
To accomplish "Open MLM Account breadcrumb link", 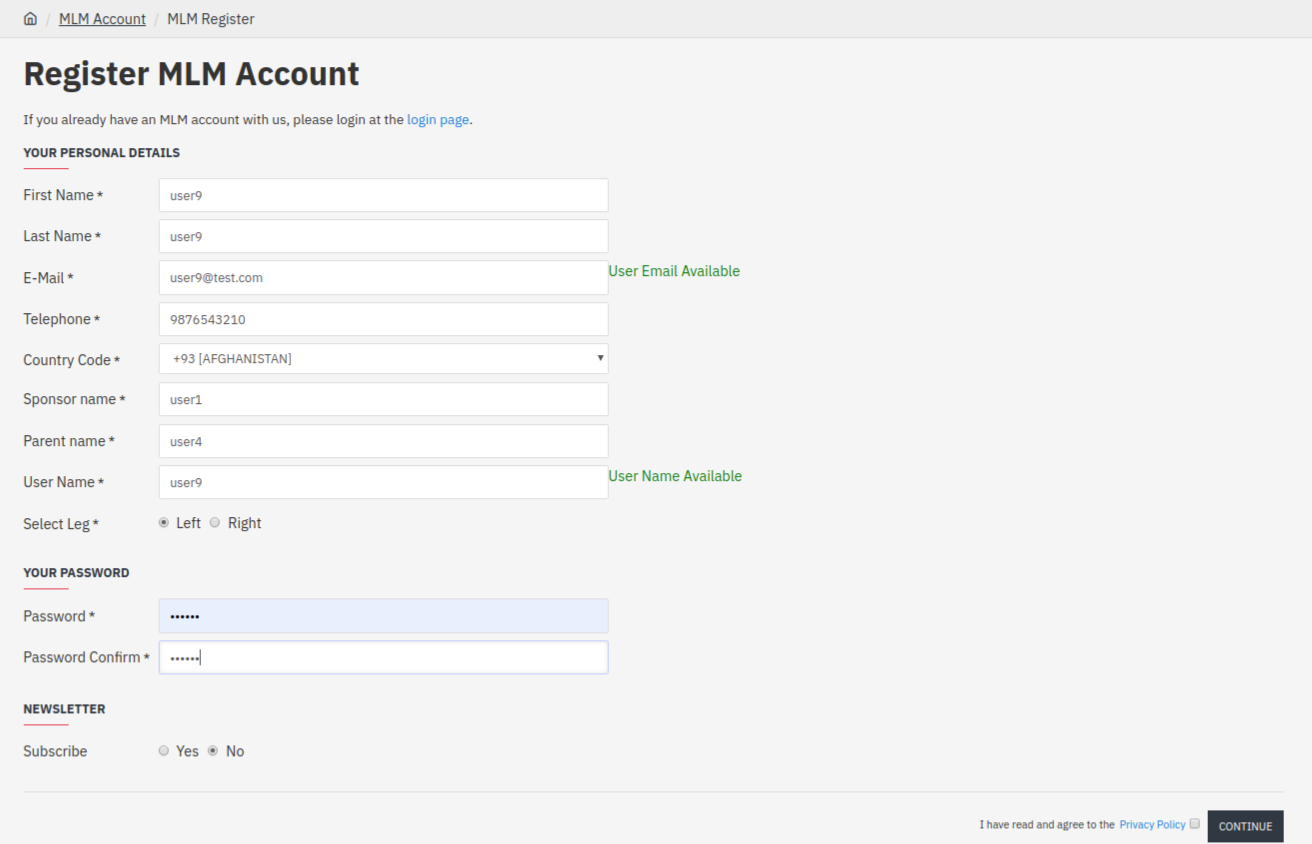I will 102,19.
